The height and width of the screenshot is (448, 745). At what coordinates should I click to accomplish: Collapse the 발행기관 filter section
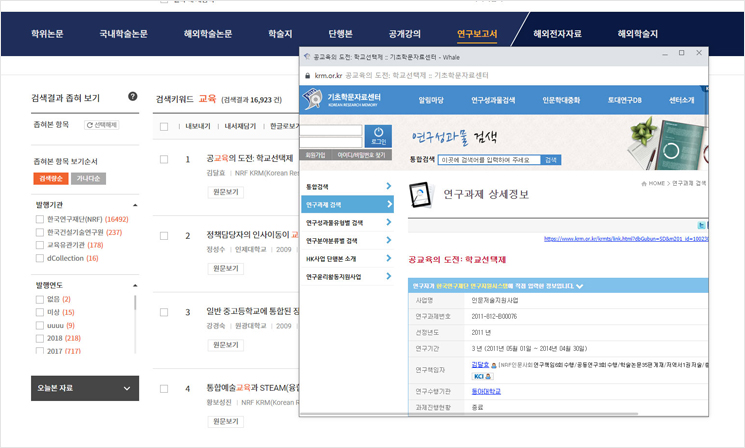point(135,205)
